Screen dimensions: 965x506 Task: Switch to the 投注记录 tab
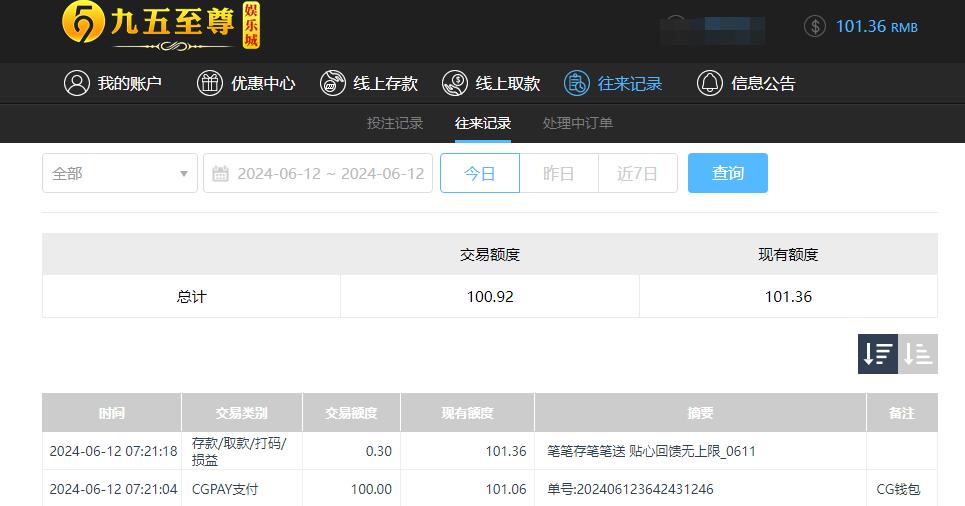tap(395, 123)
